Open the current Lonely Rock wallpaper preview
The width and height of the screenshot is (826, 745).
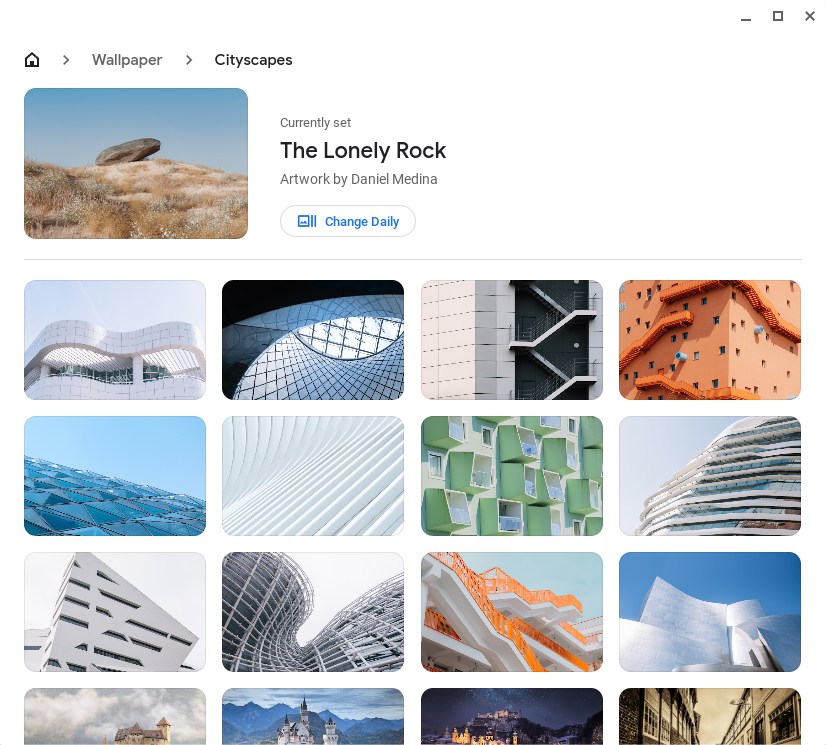pyautogui.click(x=136, y=163)
